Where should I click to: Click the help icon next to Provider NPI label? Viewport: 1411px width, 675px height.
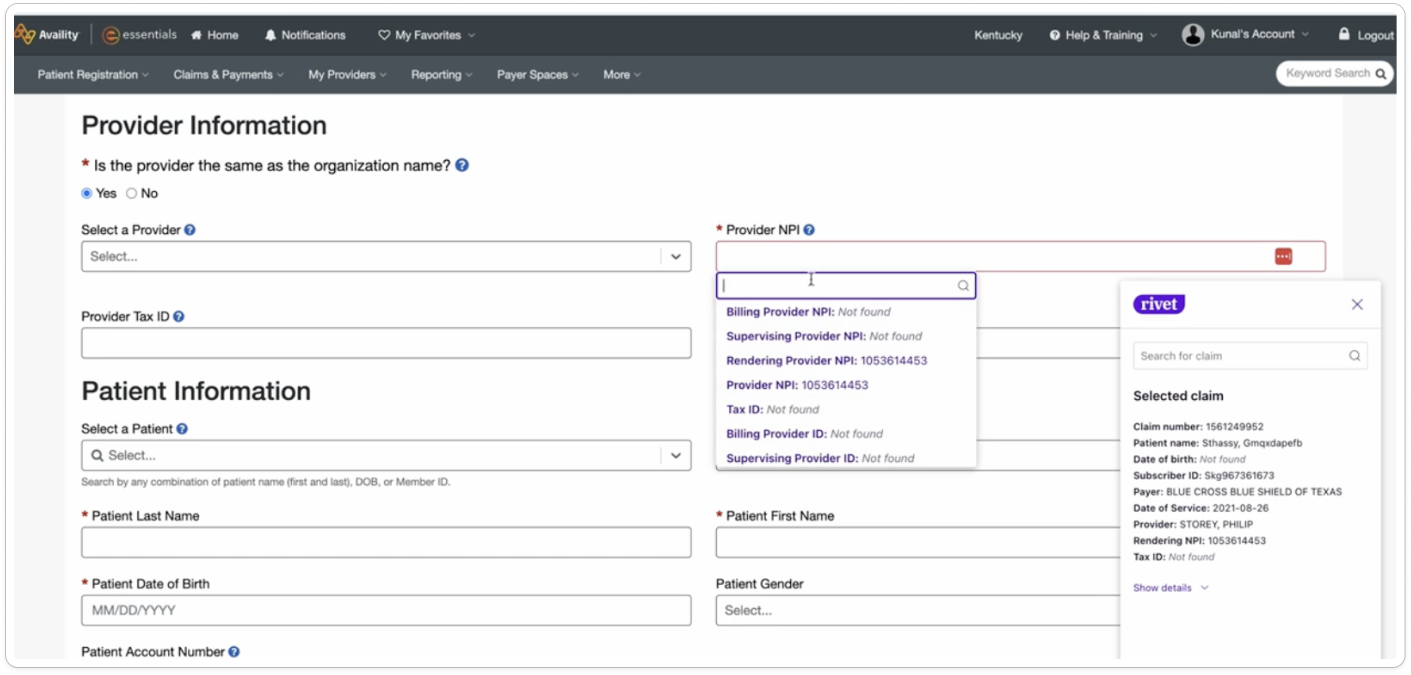click(809, 230)
